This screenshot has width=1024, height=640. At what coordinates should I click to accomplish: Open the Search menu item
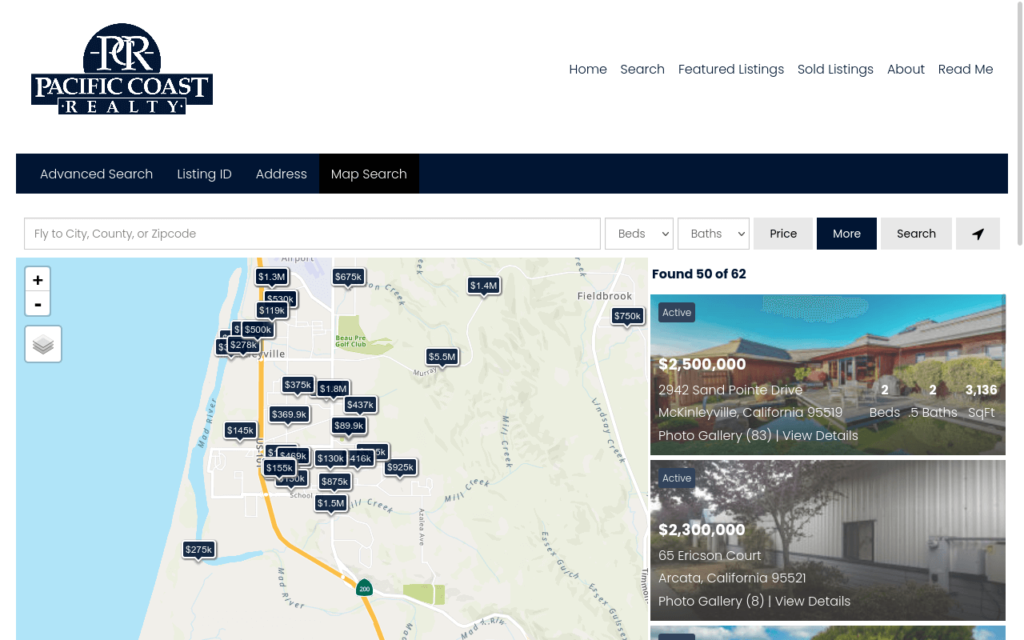tap(642, 69)
